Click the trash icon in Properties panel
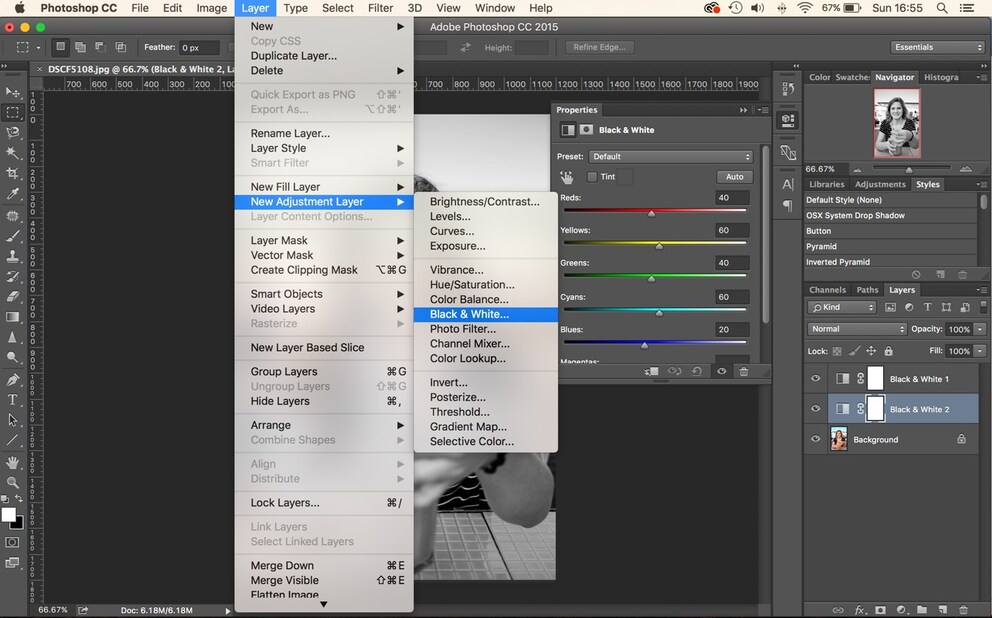Screen dimensions: 992x618 click(744, 371)
